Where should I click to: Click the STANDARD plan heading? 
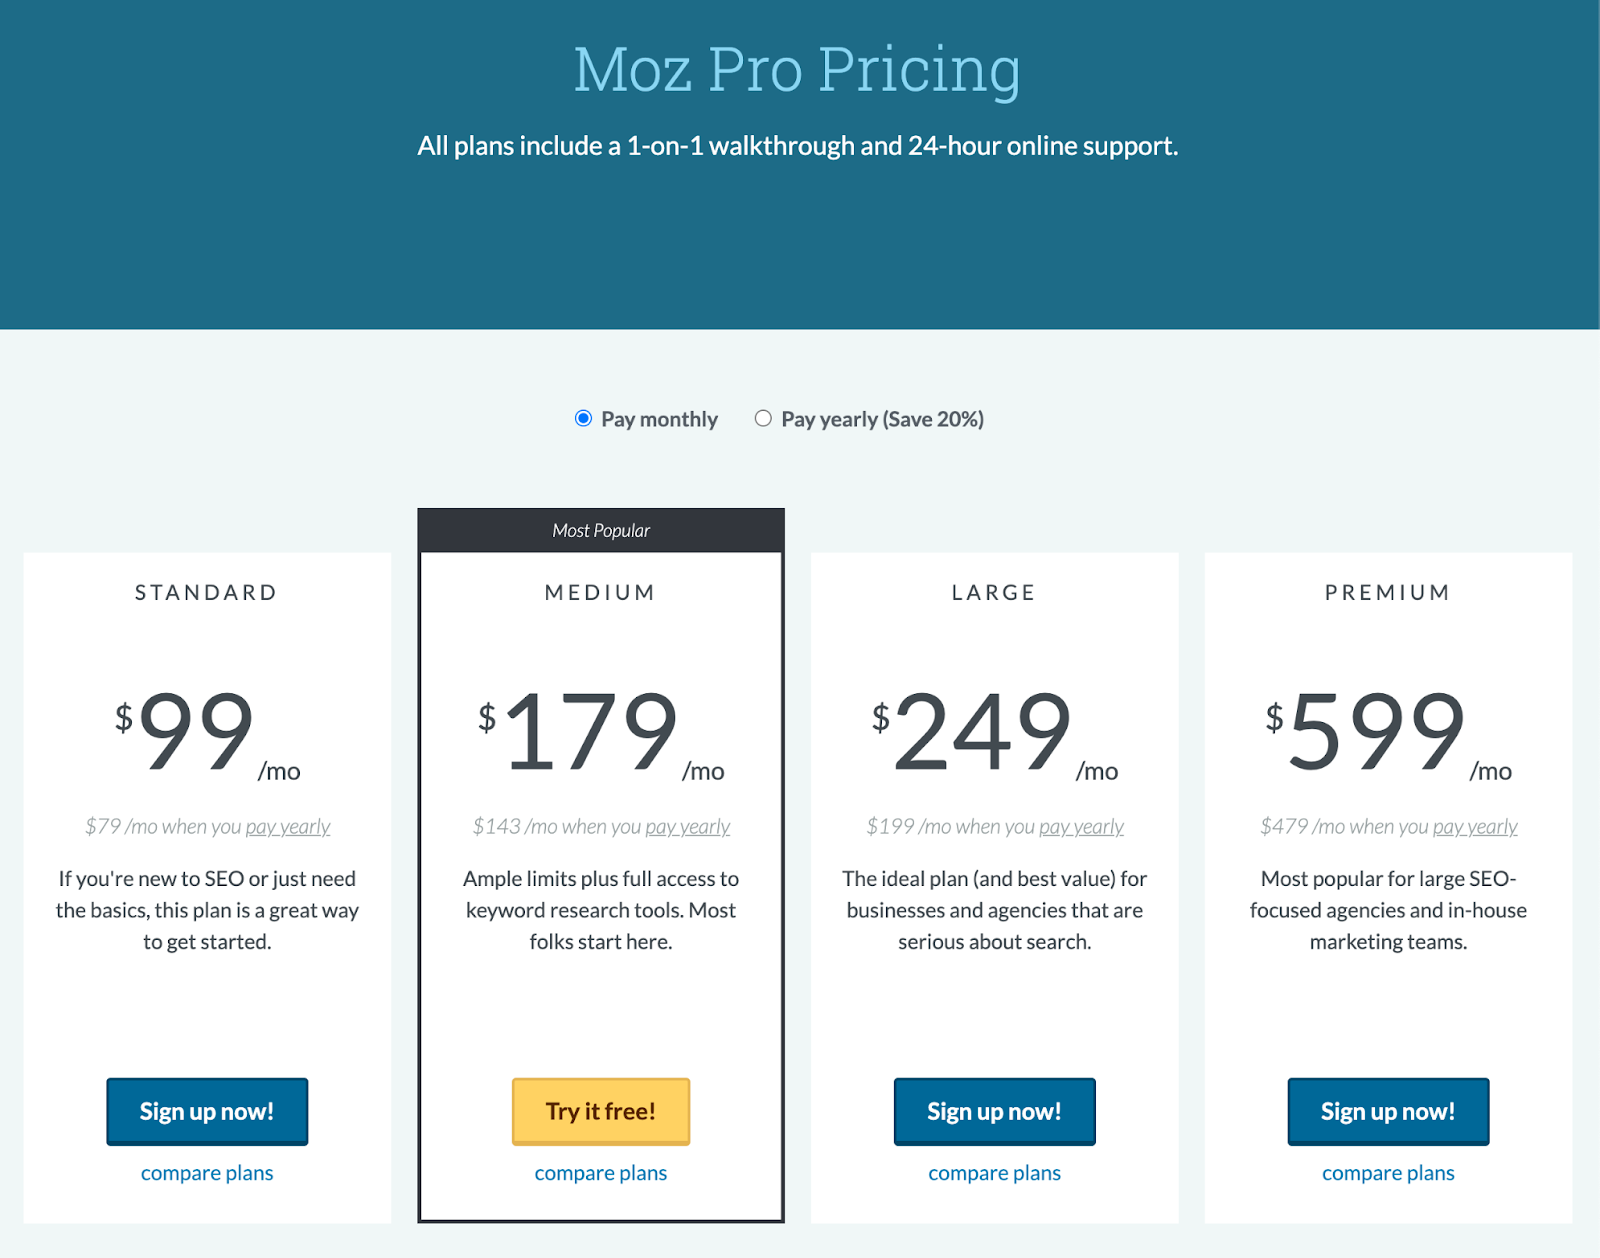[206, 592]
